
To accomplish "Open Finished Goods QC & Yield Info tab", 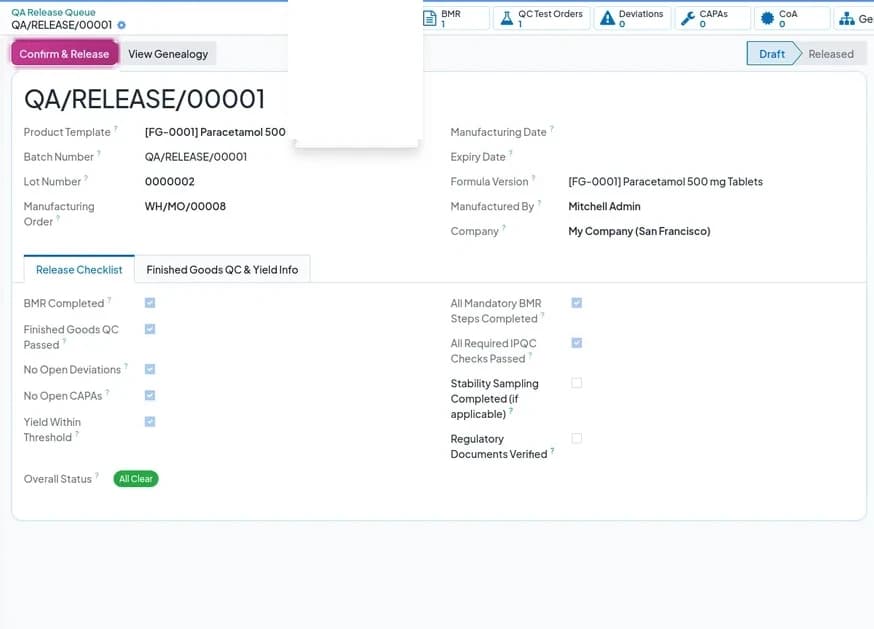I will coord(222,269).
